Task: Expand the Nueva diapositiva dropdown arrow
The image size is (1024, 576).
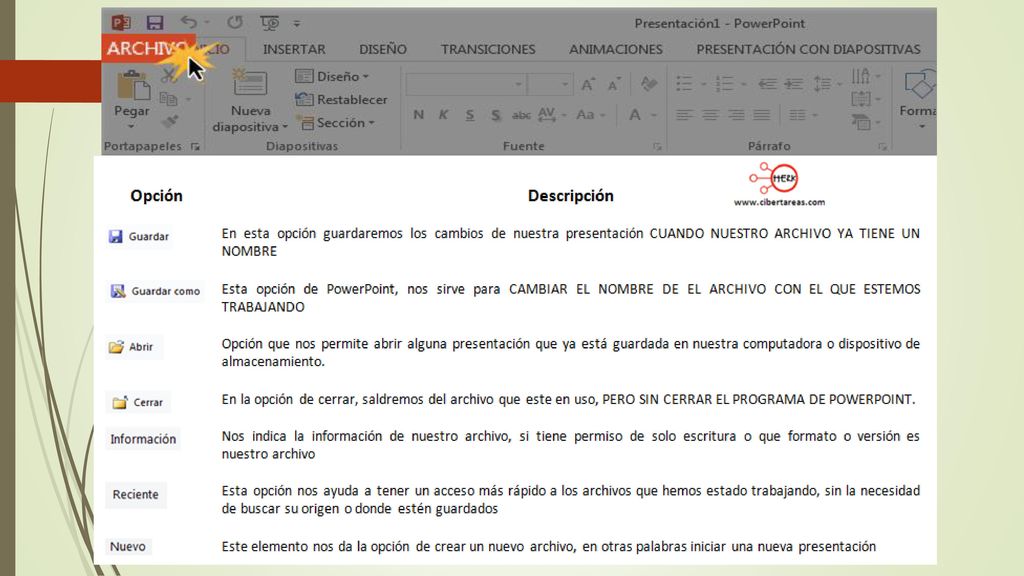Action: 285,127
